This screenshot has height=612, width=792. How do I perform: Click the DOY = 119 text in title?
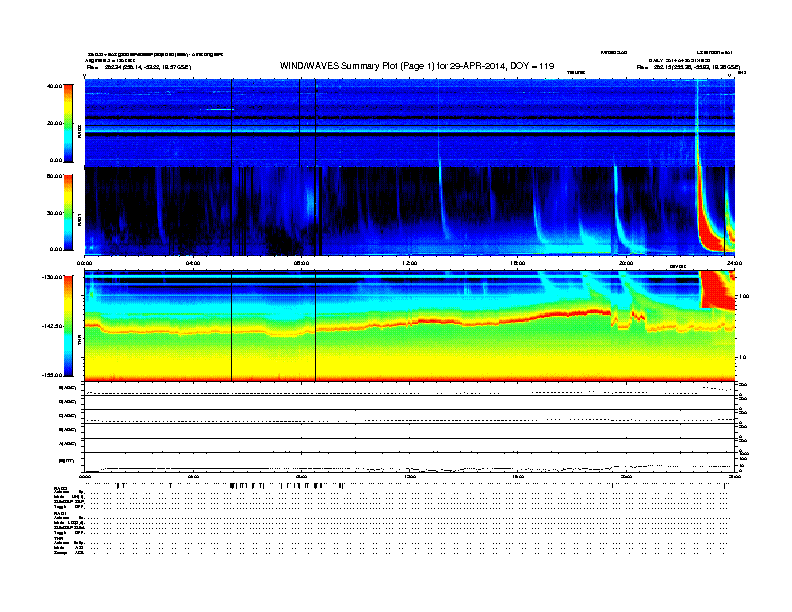tap(532, 66)
